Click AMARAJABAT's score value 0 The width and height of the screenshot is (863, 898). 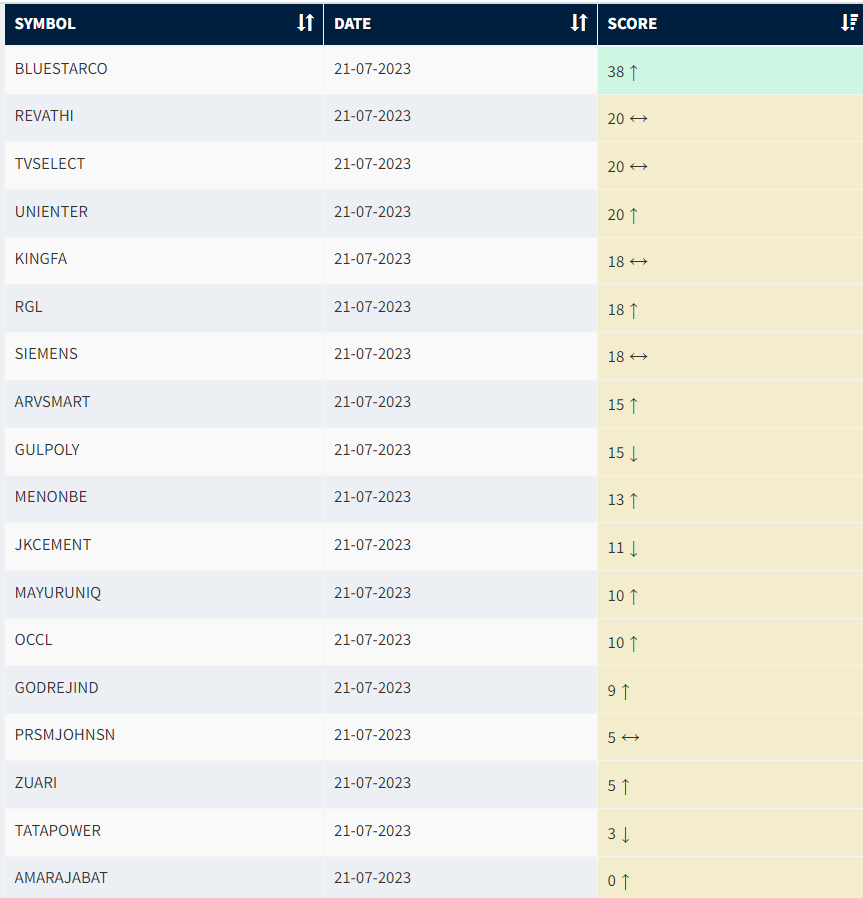pyautogui.click(x=612, y=881)
